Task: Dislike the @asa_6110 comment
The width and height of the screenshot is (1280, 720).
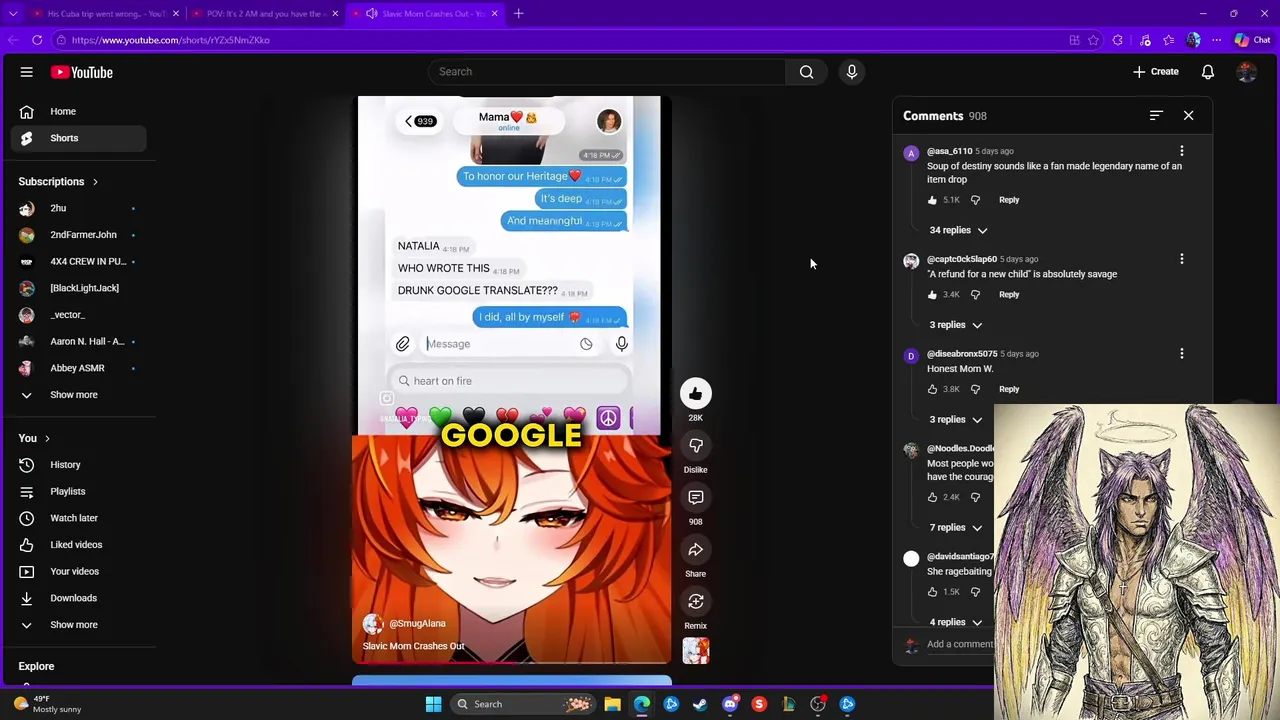Action: click(976, 200)
